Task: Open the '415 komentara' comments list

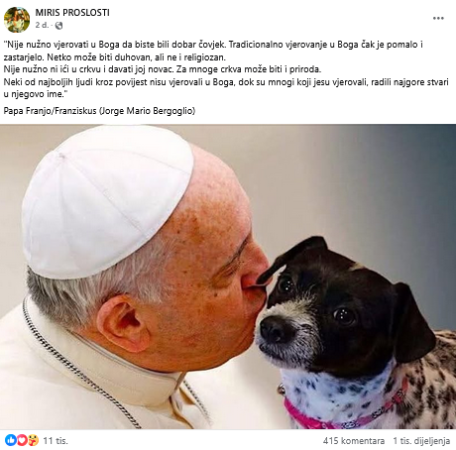Action: [x=353, y=441]
